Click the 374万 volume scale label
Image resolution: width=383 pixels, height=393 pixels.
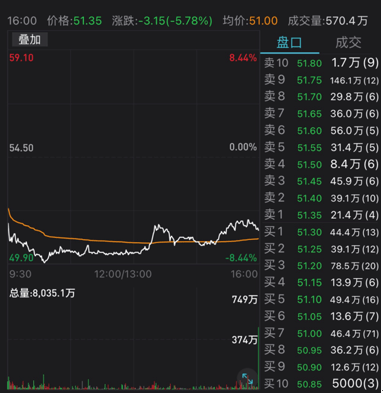(245, 340)
